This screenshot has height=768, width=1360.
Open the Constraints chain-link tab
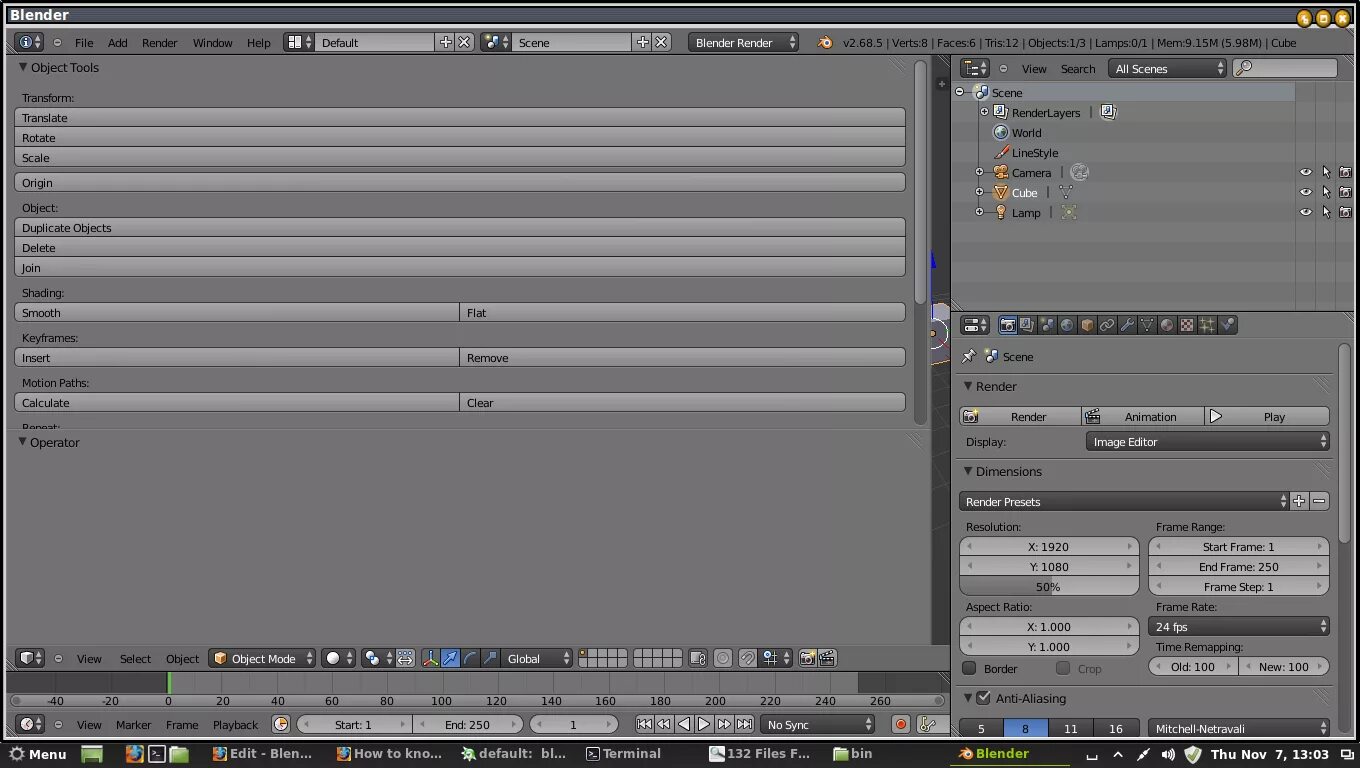pos(1107,325)
